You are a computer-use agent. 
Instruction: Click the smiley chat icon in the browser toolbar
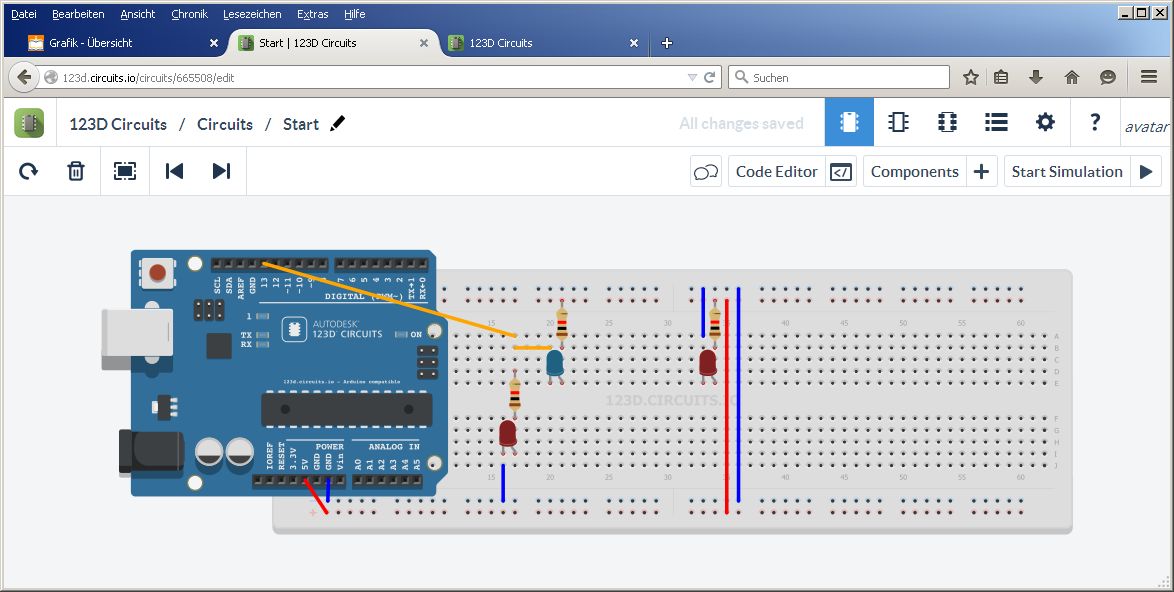click(x=1108, y=77)
